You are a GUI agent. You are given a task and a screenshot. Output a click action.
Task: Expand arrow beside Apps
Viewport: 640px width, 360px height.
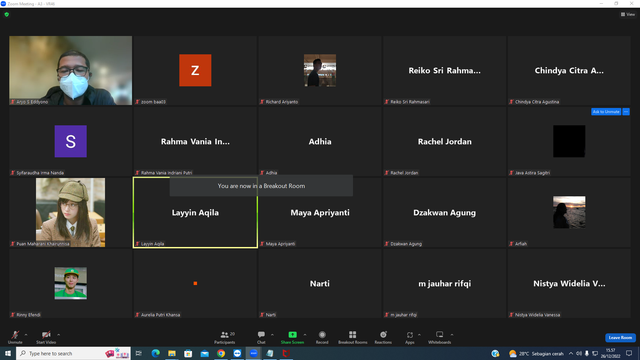point(419,335)
